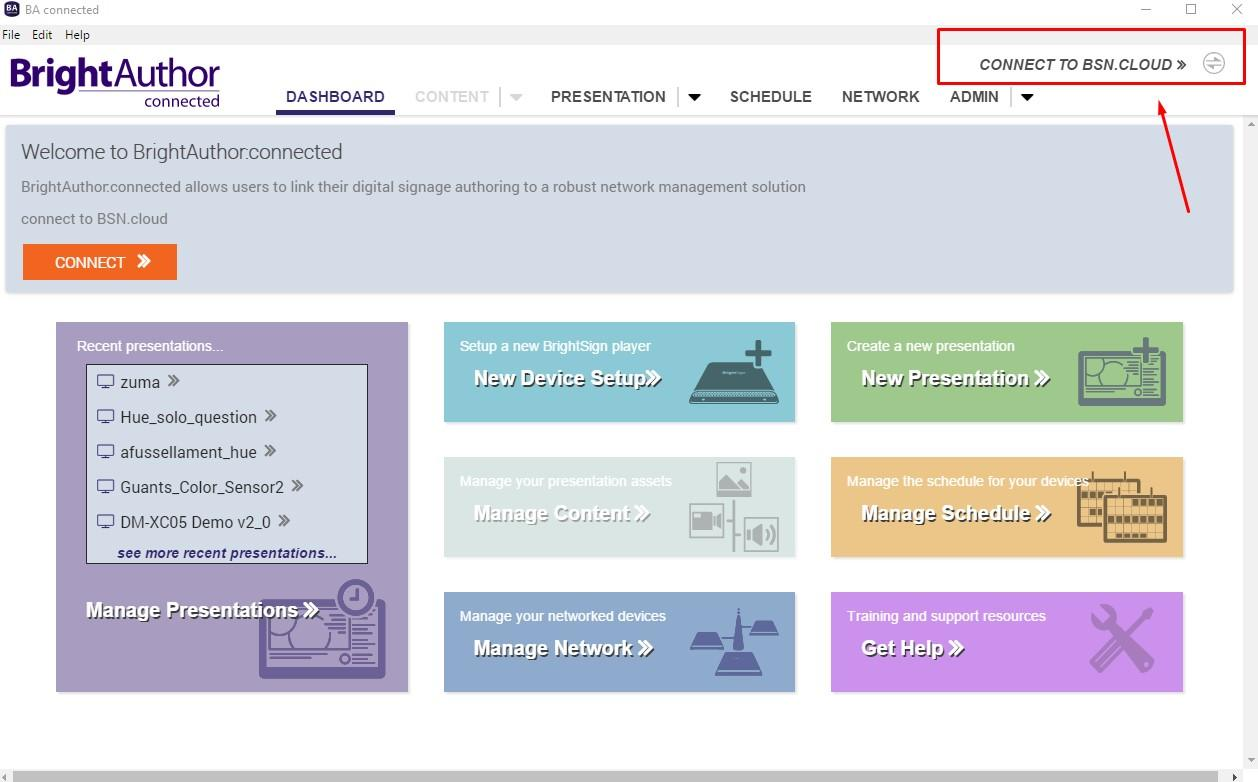Click the New Device Setup player icon

[736, 373]
